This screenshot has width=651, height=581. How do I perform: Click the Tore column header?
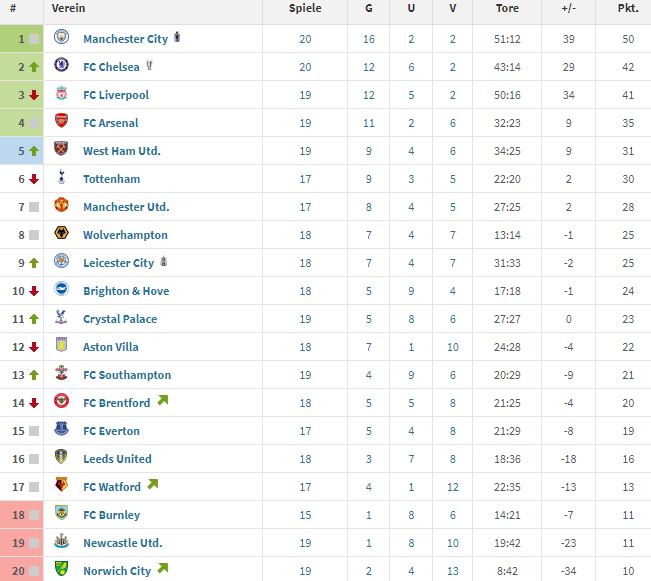pos(507,8)
